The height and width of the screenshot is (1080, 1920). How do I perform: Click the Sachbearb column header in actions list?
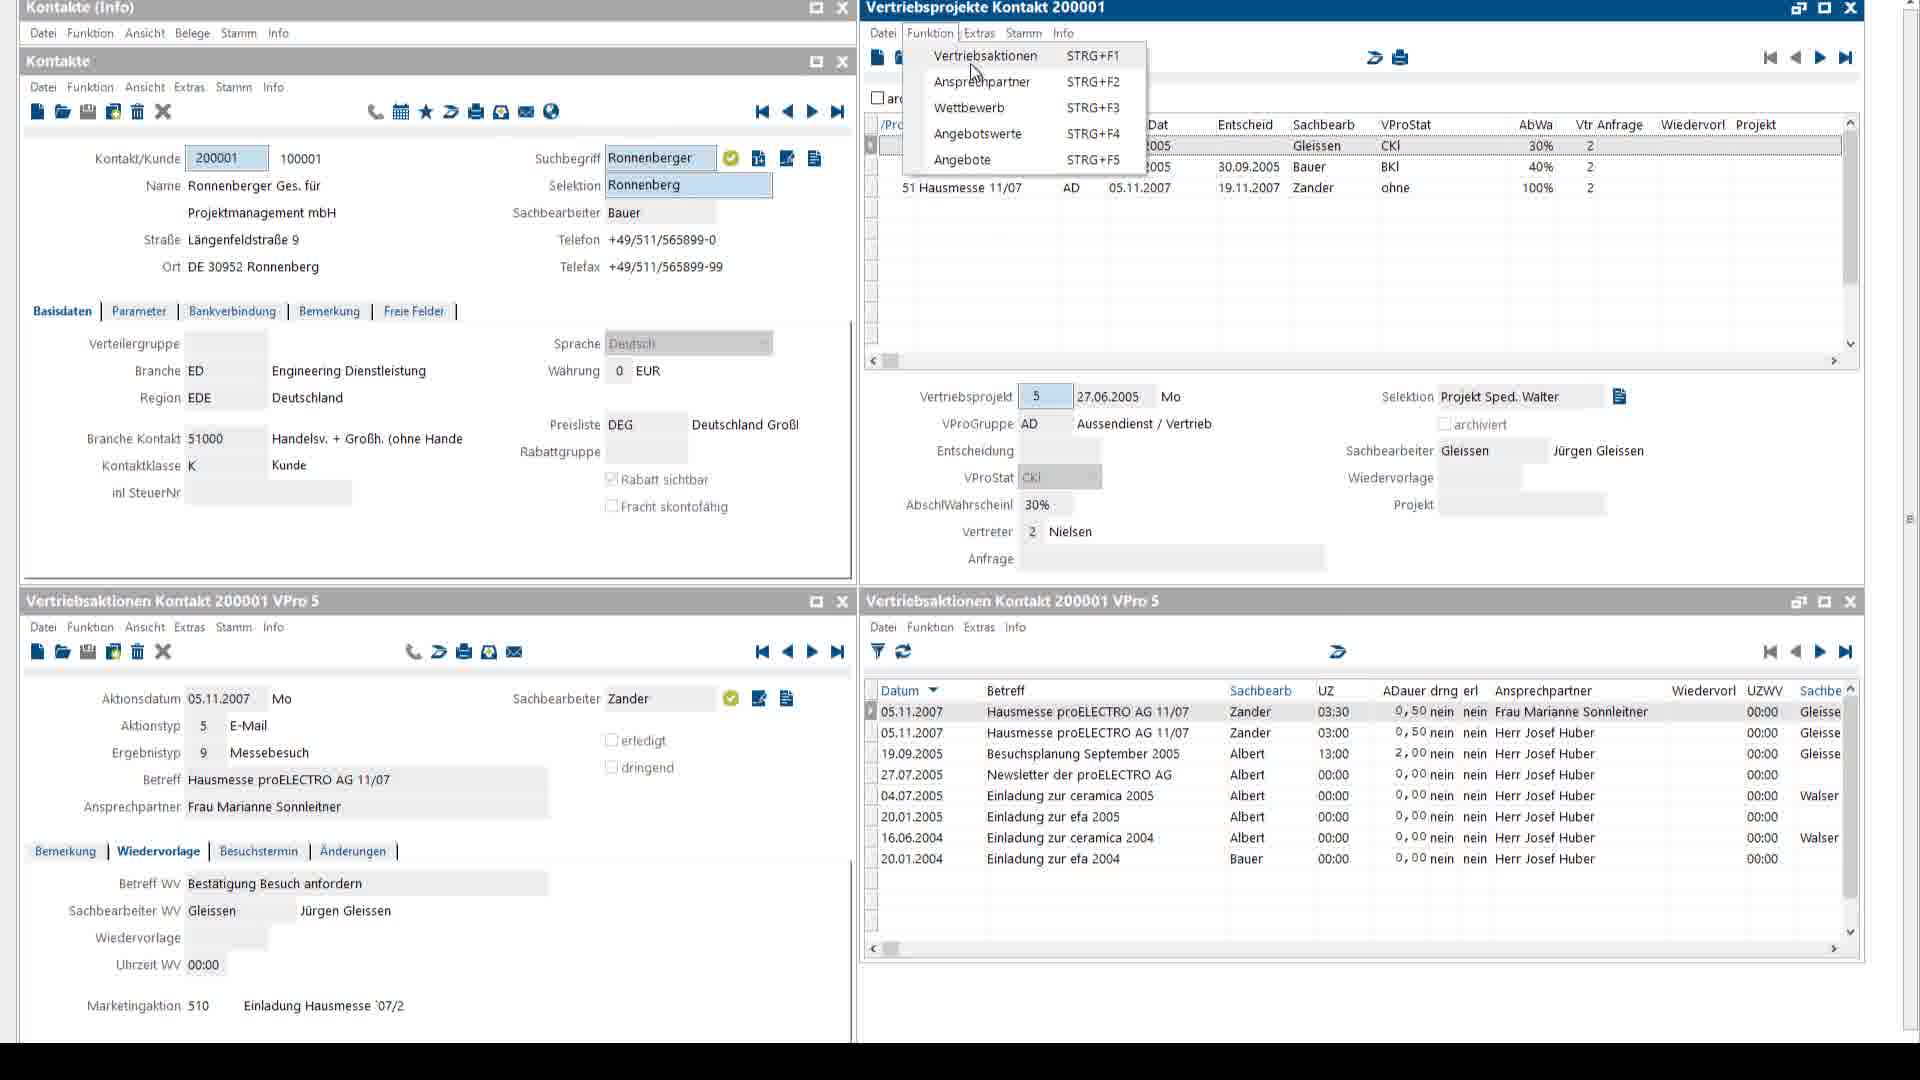pos(1260,691)
